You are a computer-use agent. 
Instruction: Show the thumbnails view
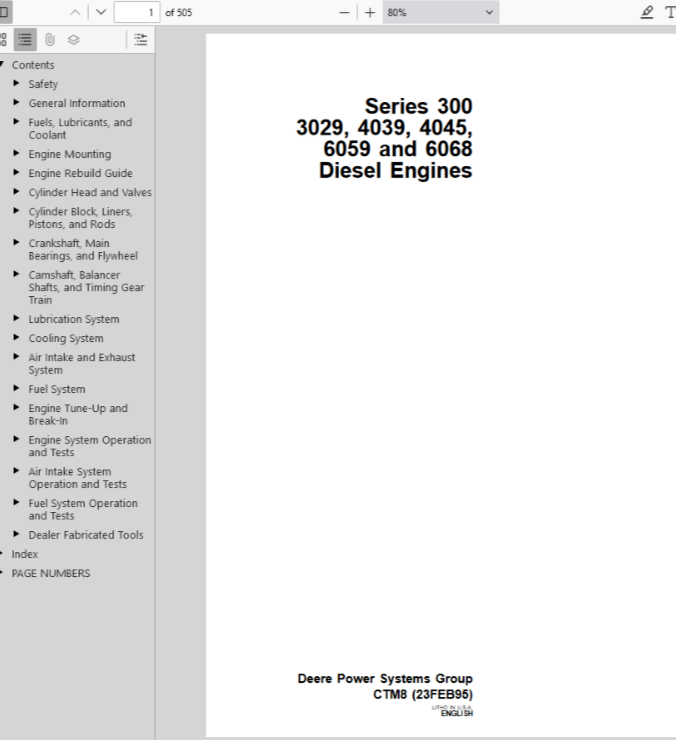(x=3, y=40)
